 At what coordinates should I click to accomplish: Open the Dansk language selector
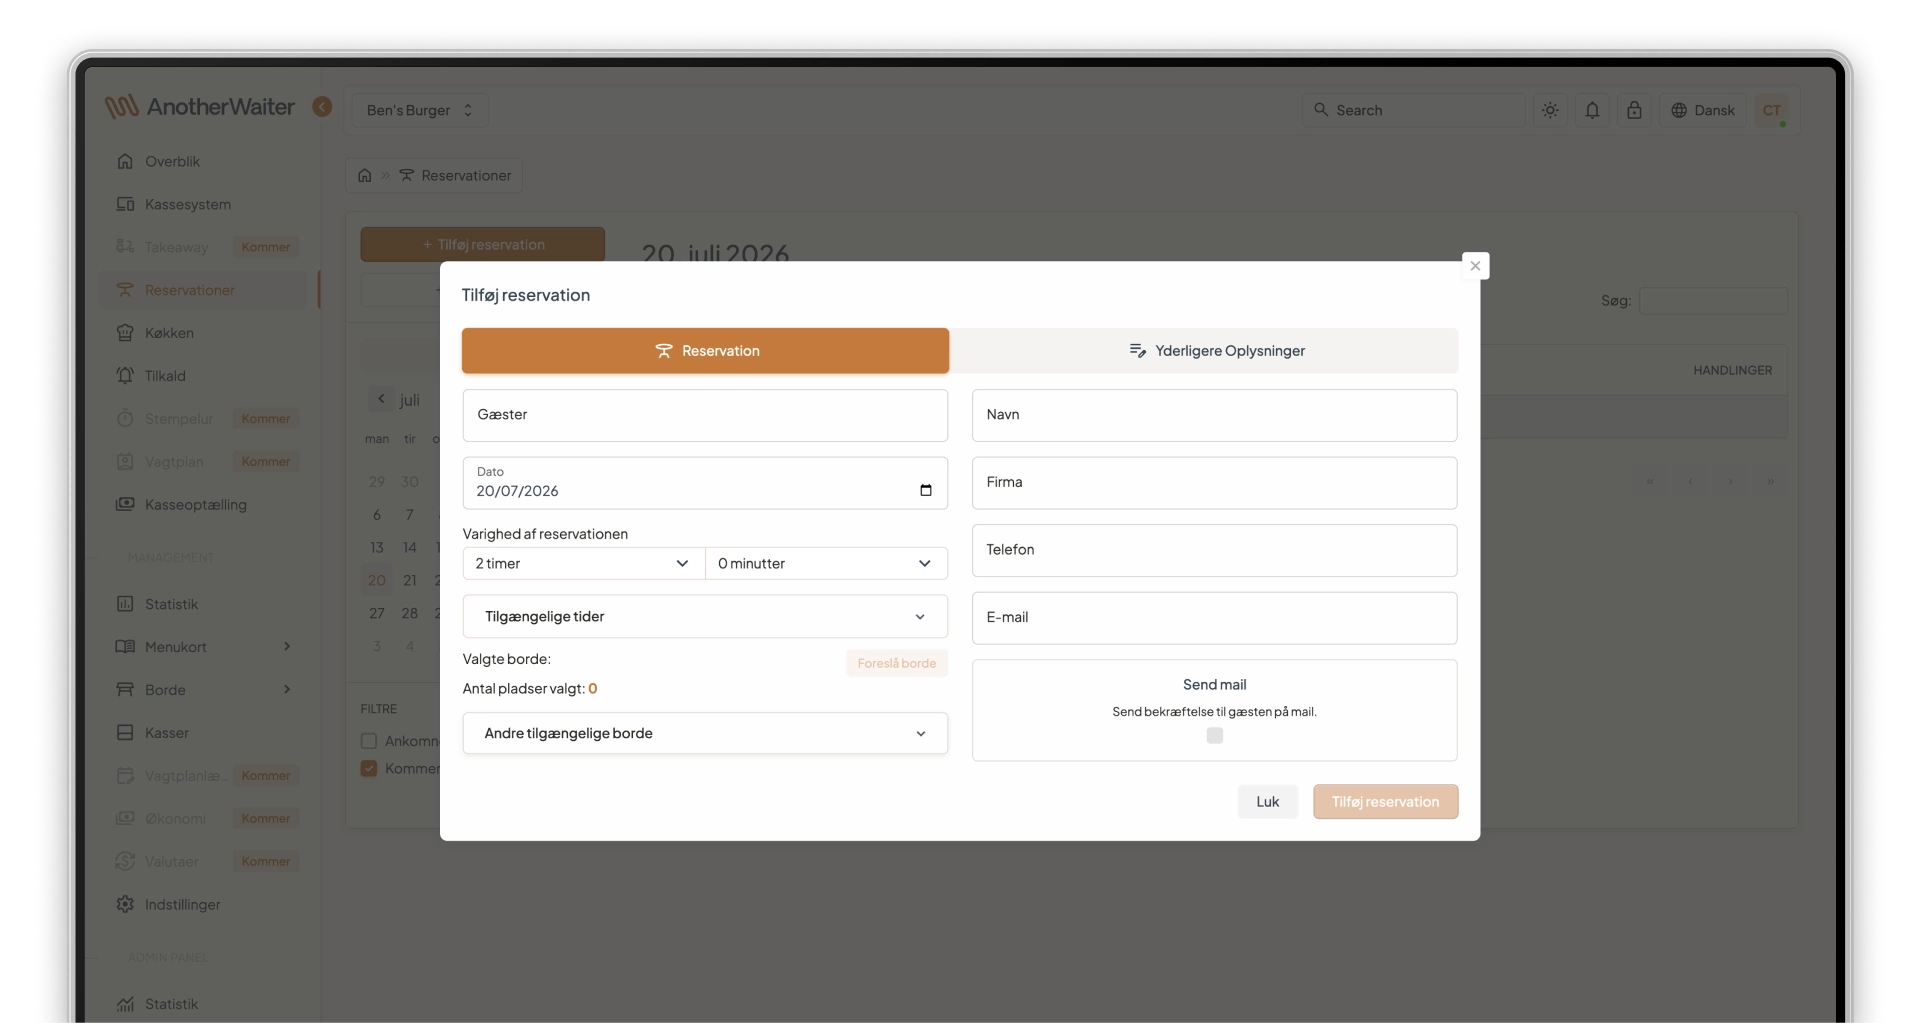[1703, 110]
